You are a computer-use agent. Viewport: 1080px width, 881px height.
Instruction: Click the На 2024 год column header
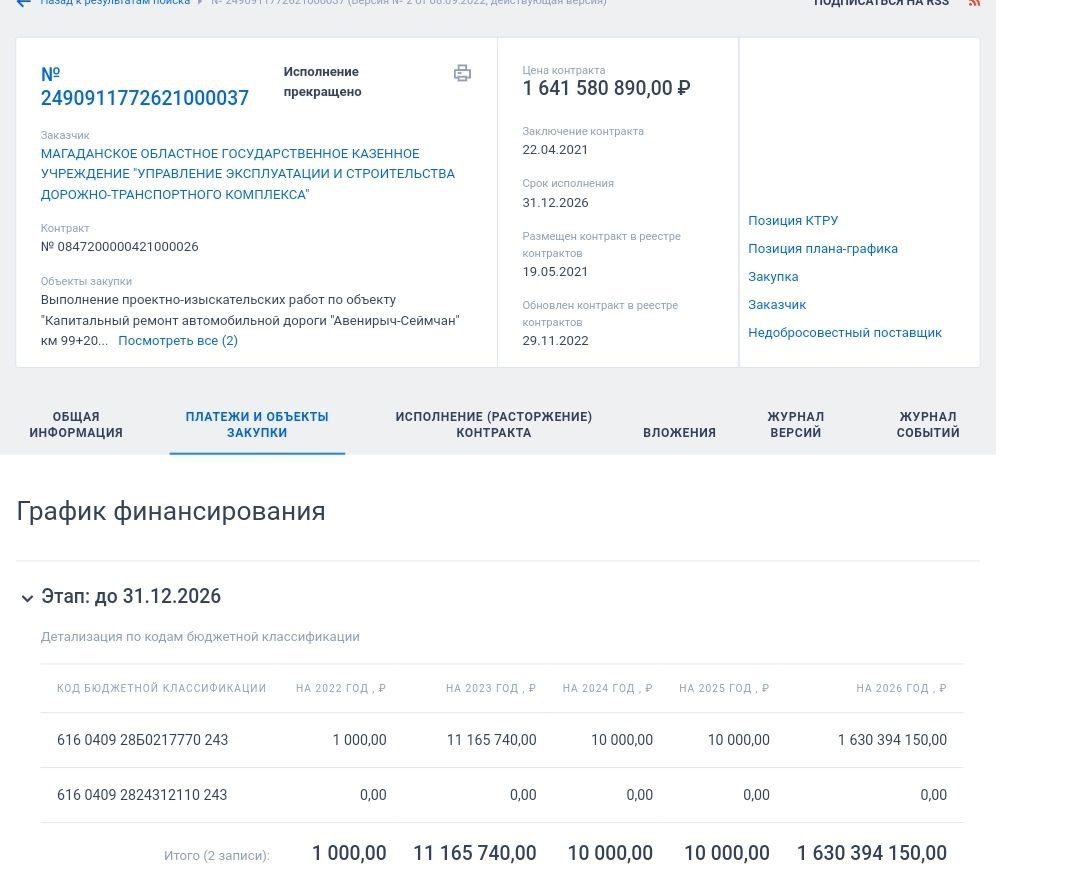[607, 688]
